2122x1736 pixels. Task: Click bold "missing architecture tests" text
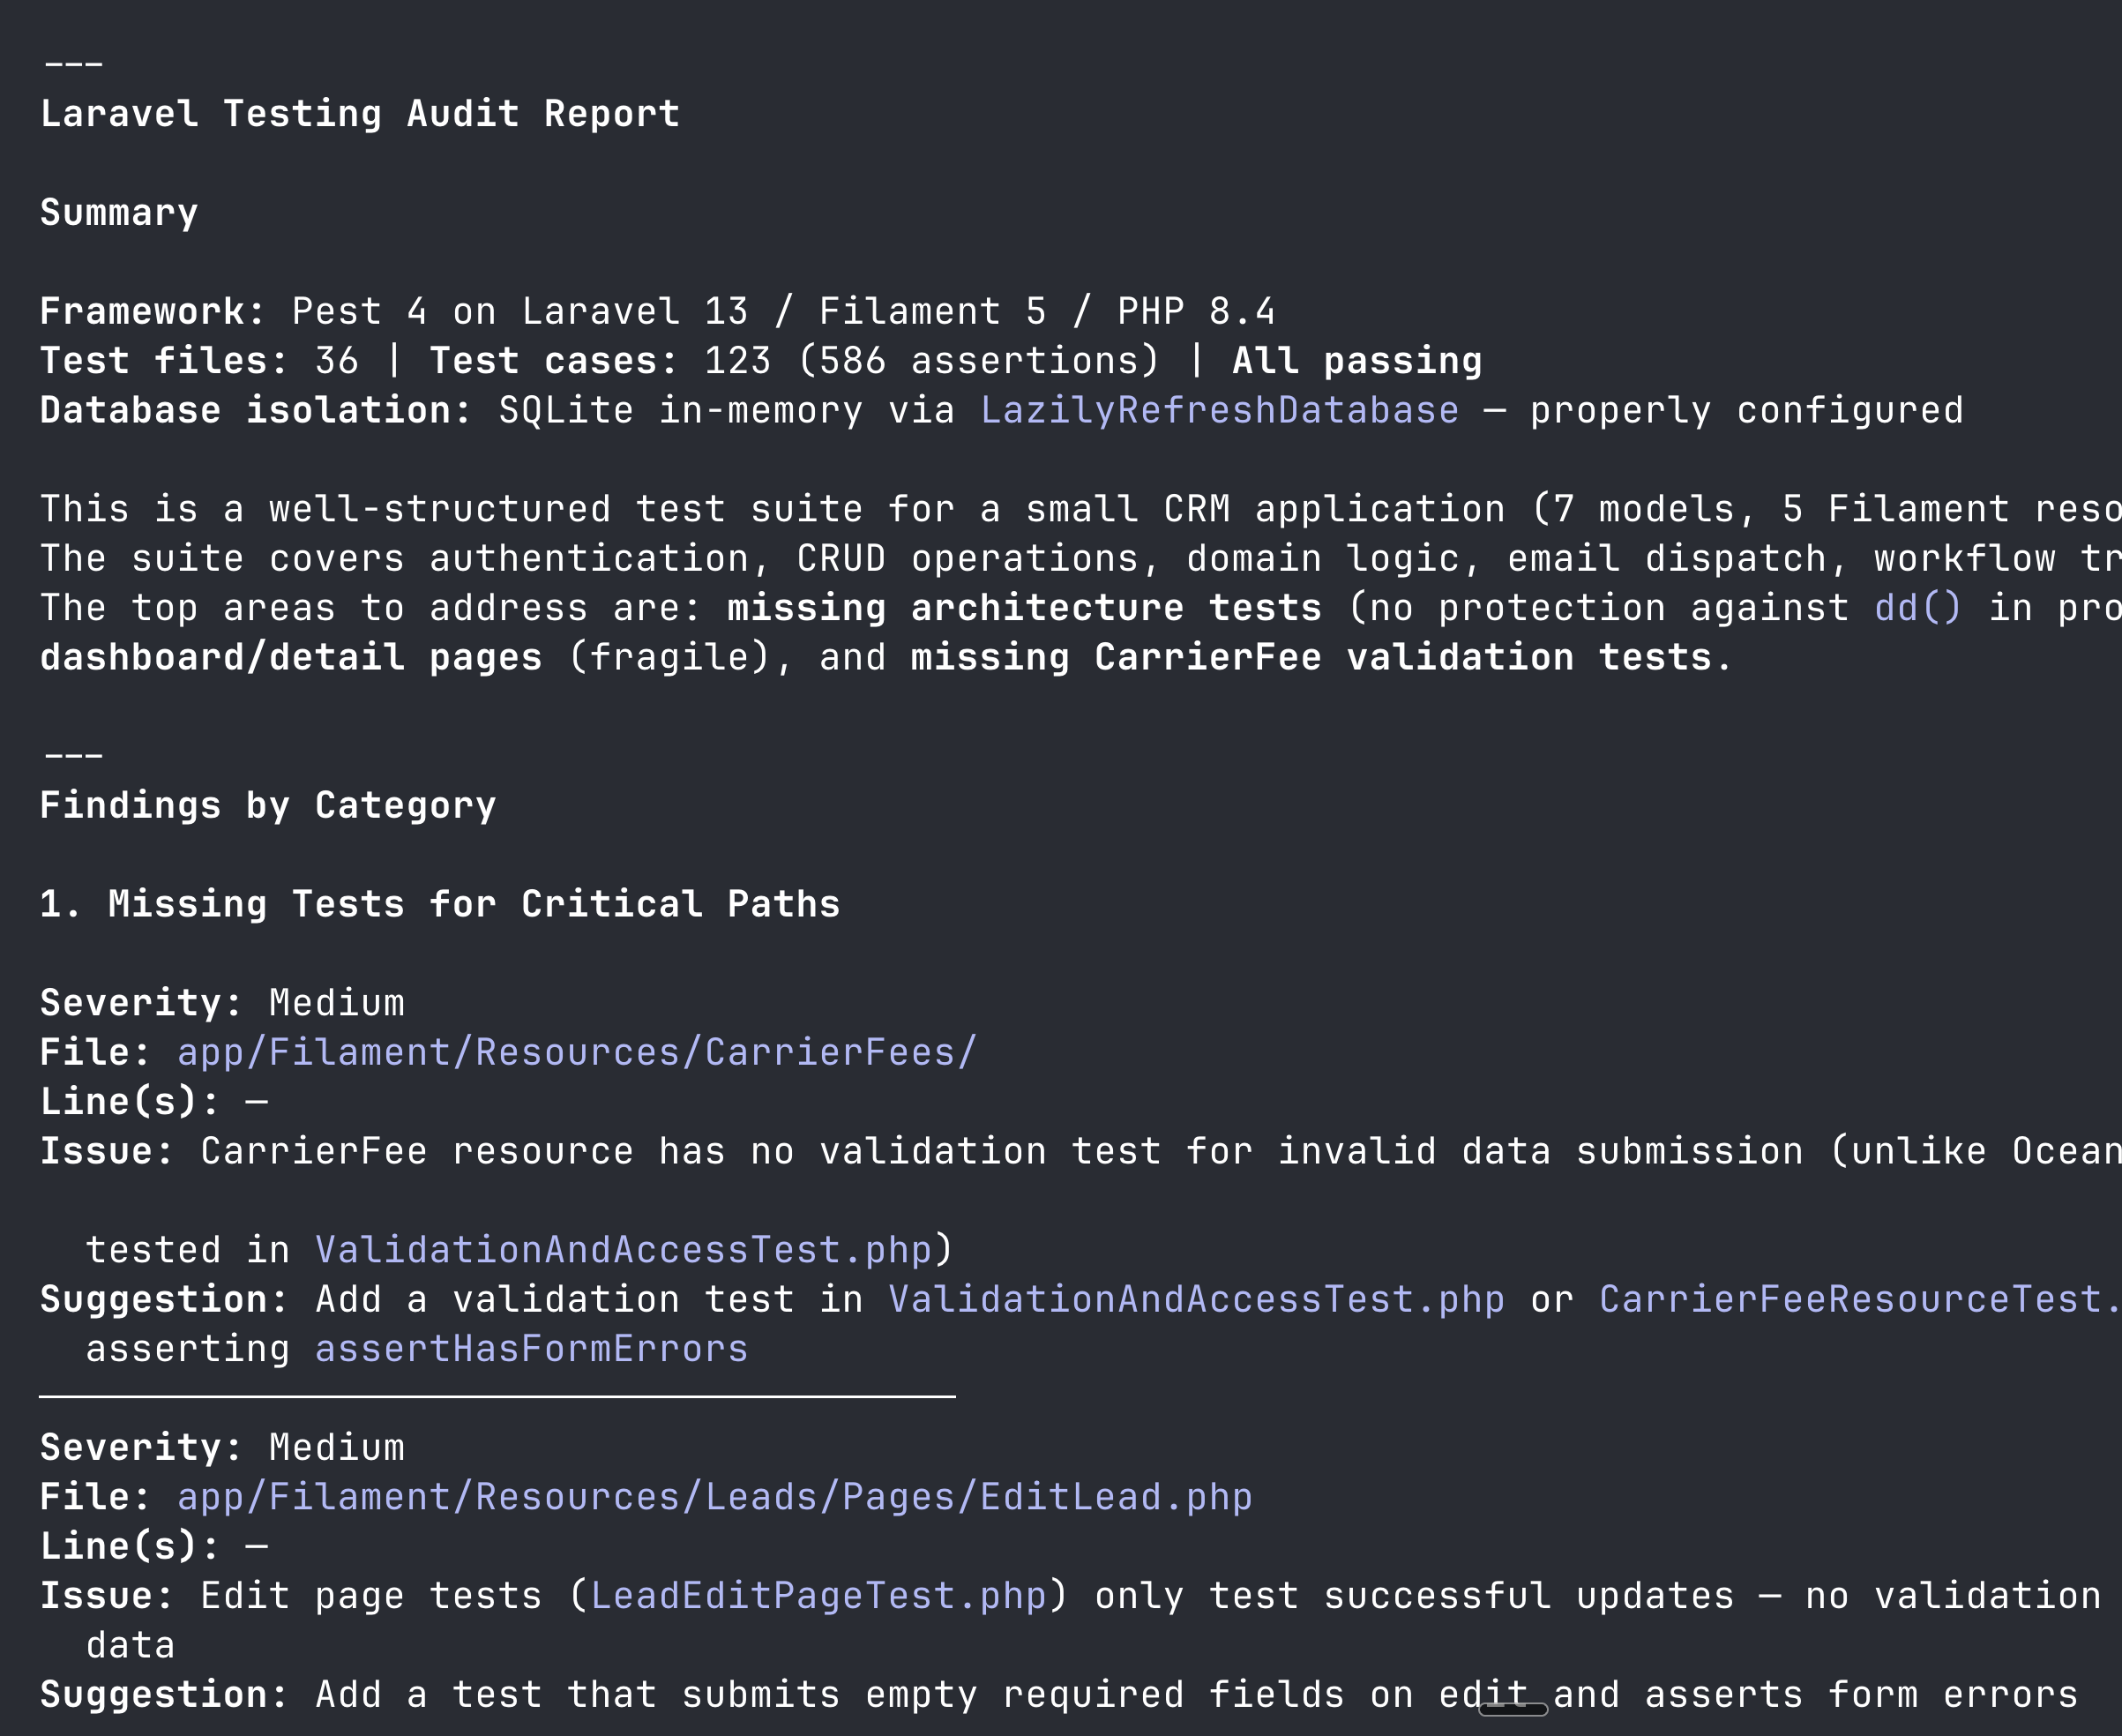pyautogui.click(x=1024, y=608)
